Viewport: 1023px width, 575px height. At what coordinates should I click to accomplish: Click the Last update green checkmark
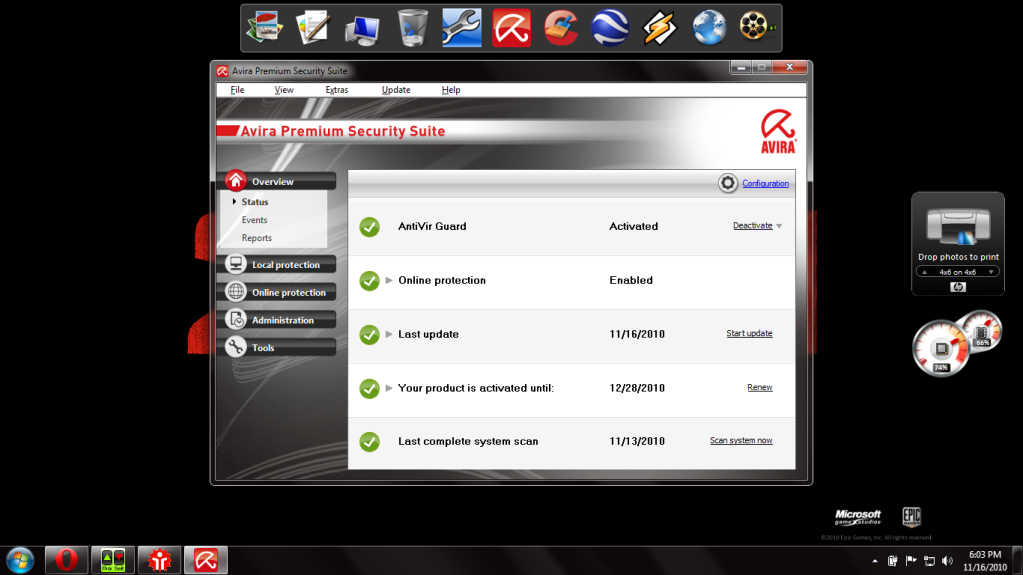(x=369, y=334)
